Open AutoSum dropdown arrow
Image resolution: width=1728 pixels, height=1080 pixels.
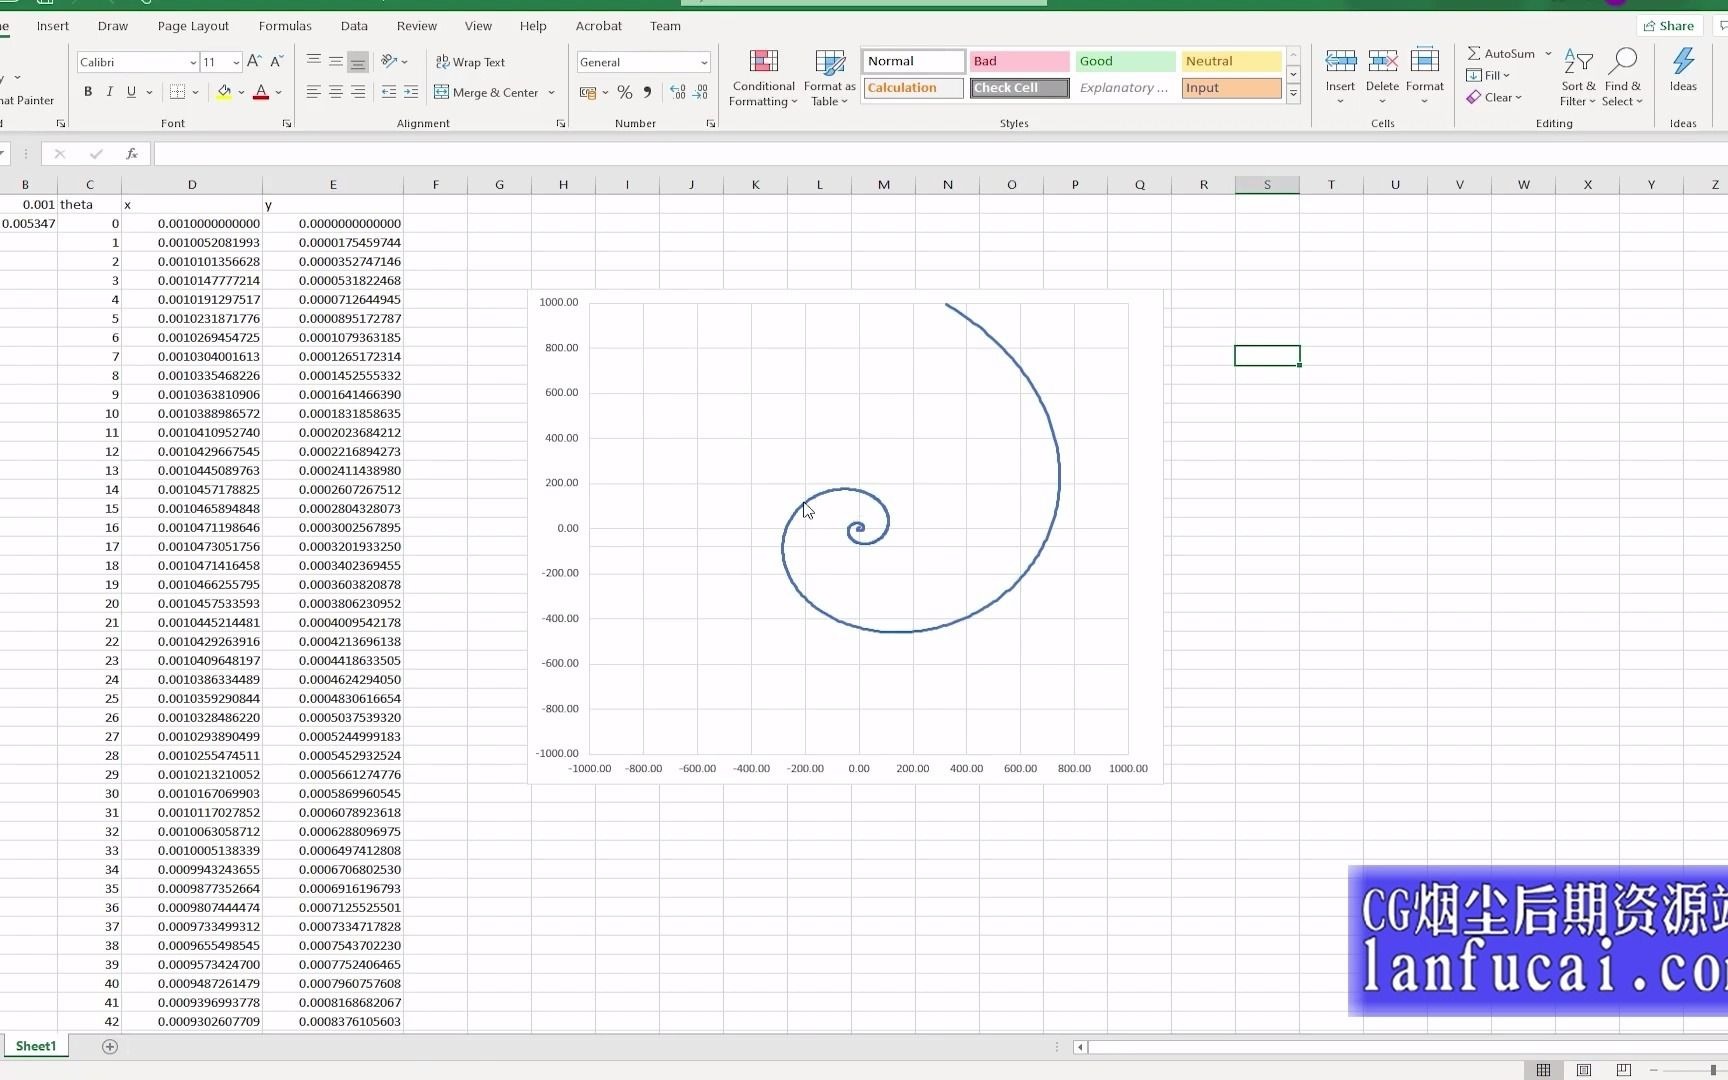tap(1548, 54)
